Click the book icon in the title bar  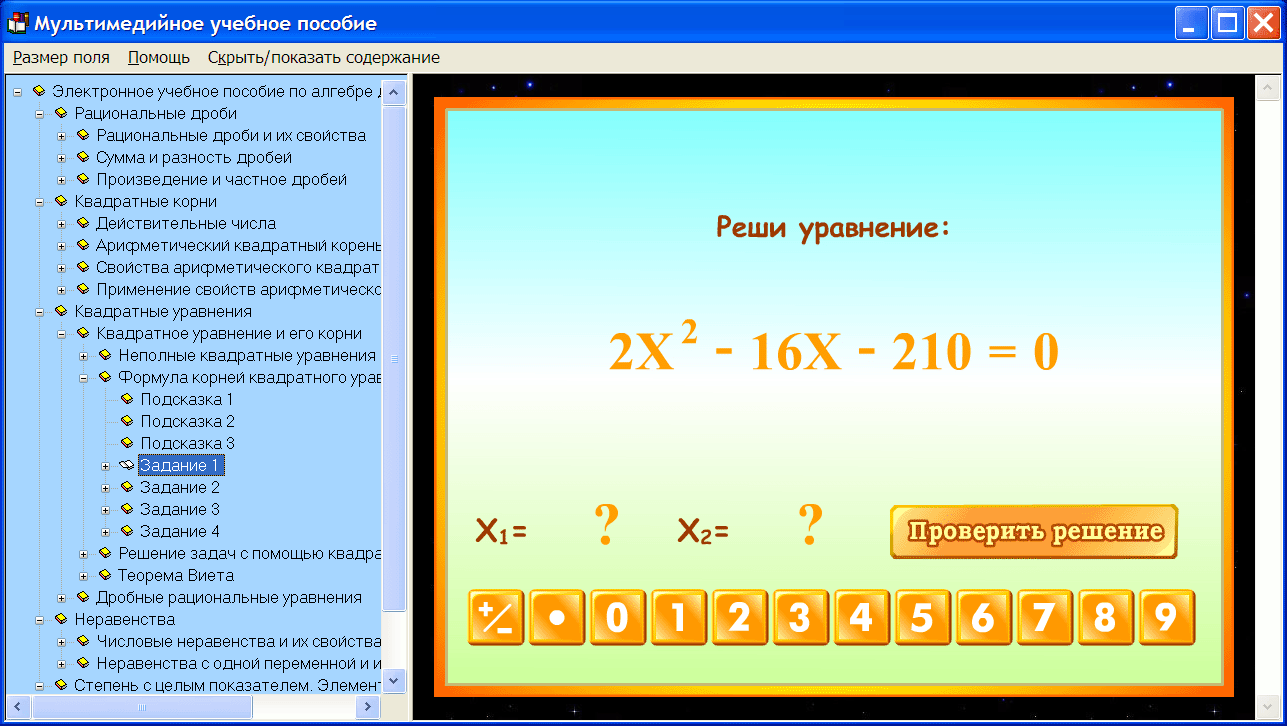(x=17, y=21)
